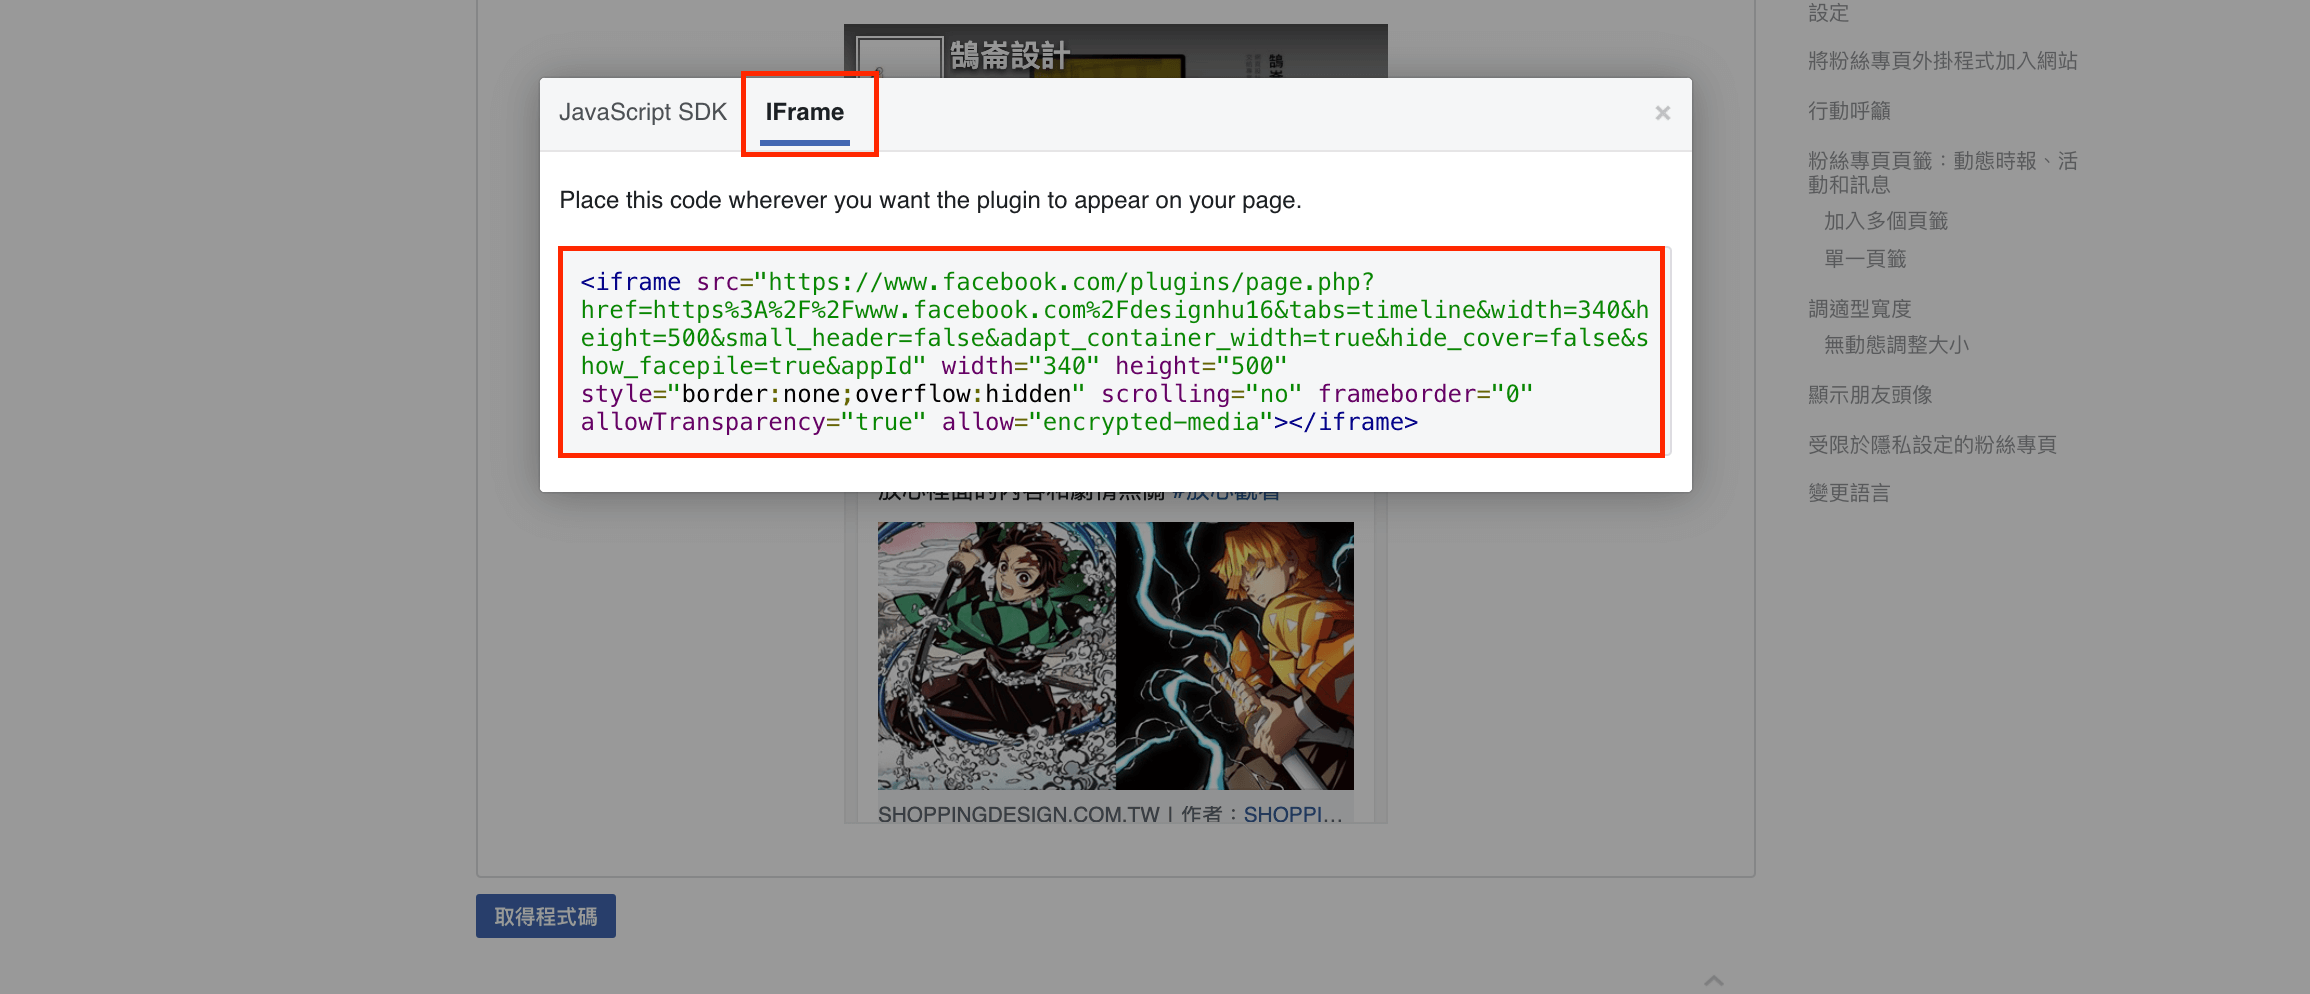This screenshot has height=994, width=2310.
Task: Go to 行動呼籲 section link
Action: tap(1849, 111)
